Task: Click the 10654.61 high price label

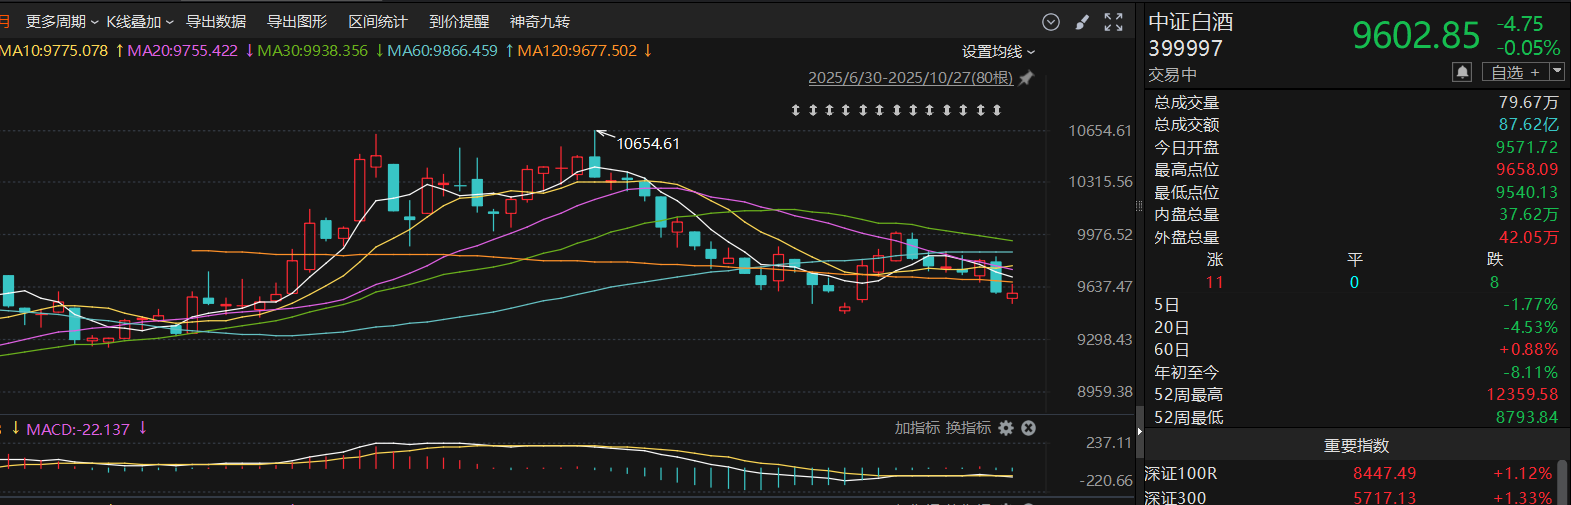Action: [x=648, y=144]
